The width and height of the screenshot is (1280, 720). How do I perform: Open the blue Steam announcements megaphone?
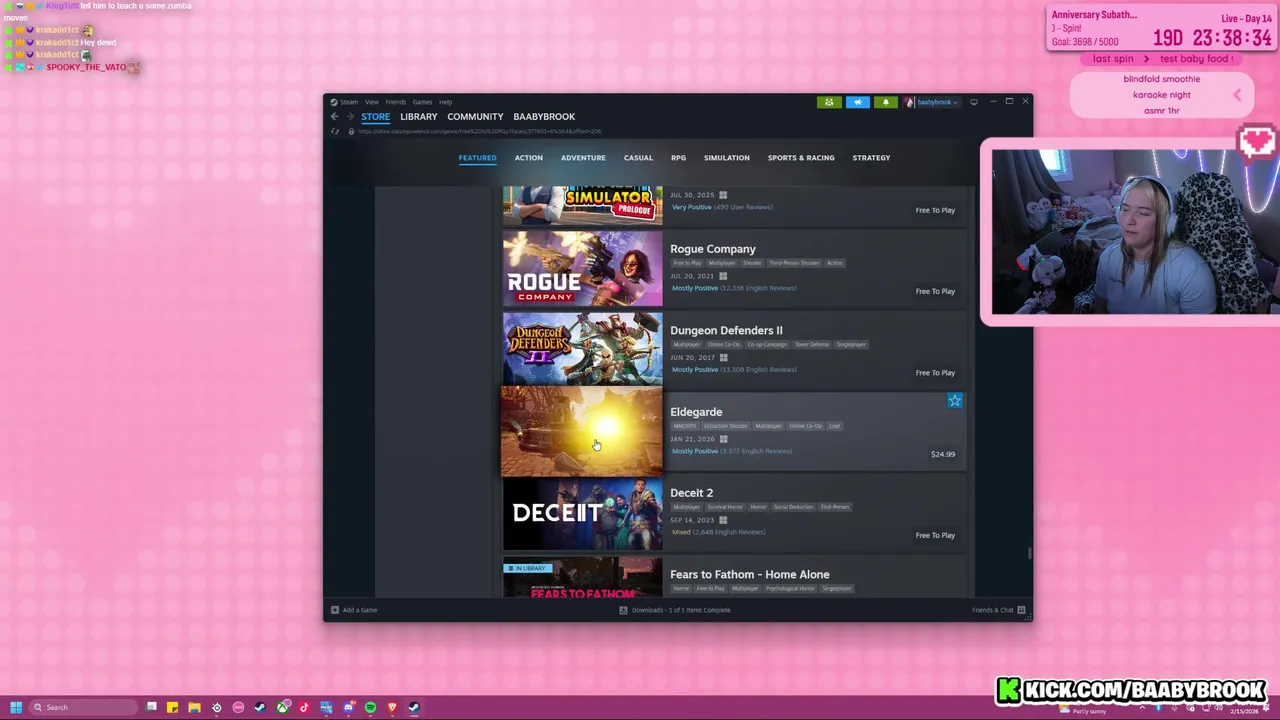coord(857,102)
